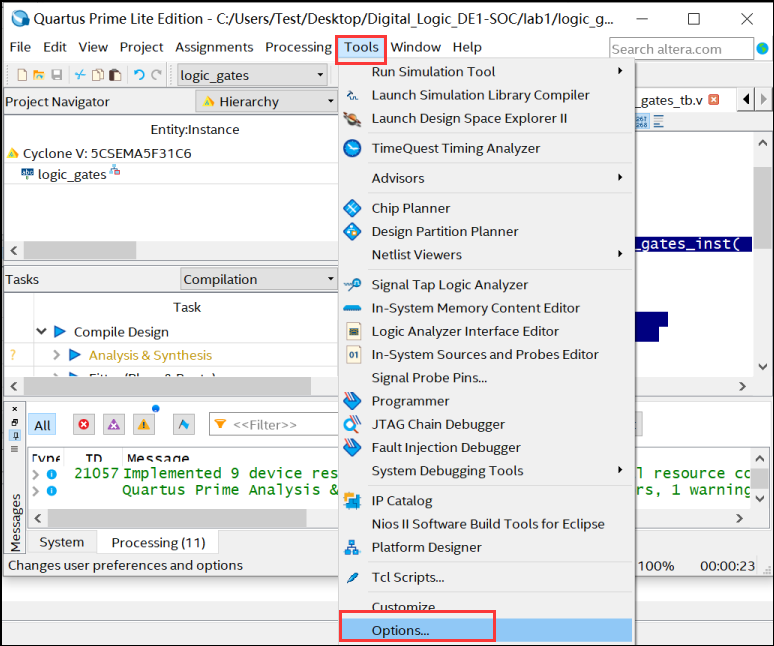Launch Design Space Explorer II
This screenshot has height=646, width=774.
pos(469,118)
